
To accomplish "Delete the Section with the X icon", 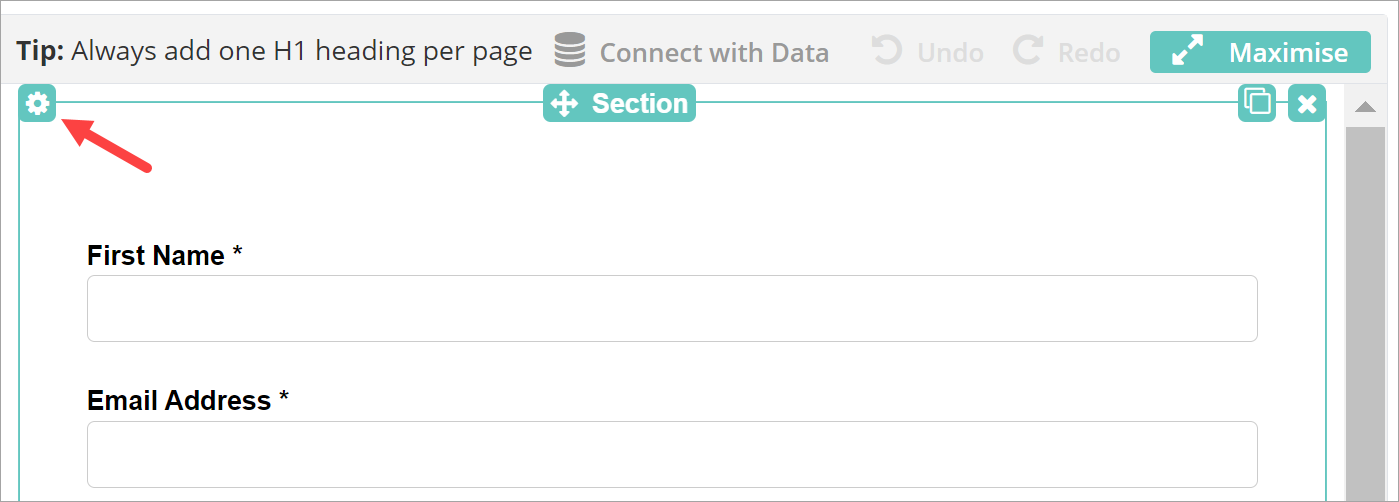I will [x=1307, y=103].
